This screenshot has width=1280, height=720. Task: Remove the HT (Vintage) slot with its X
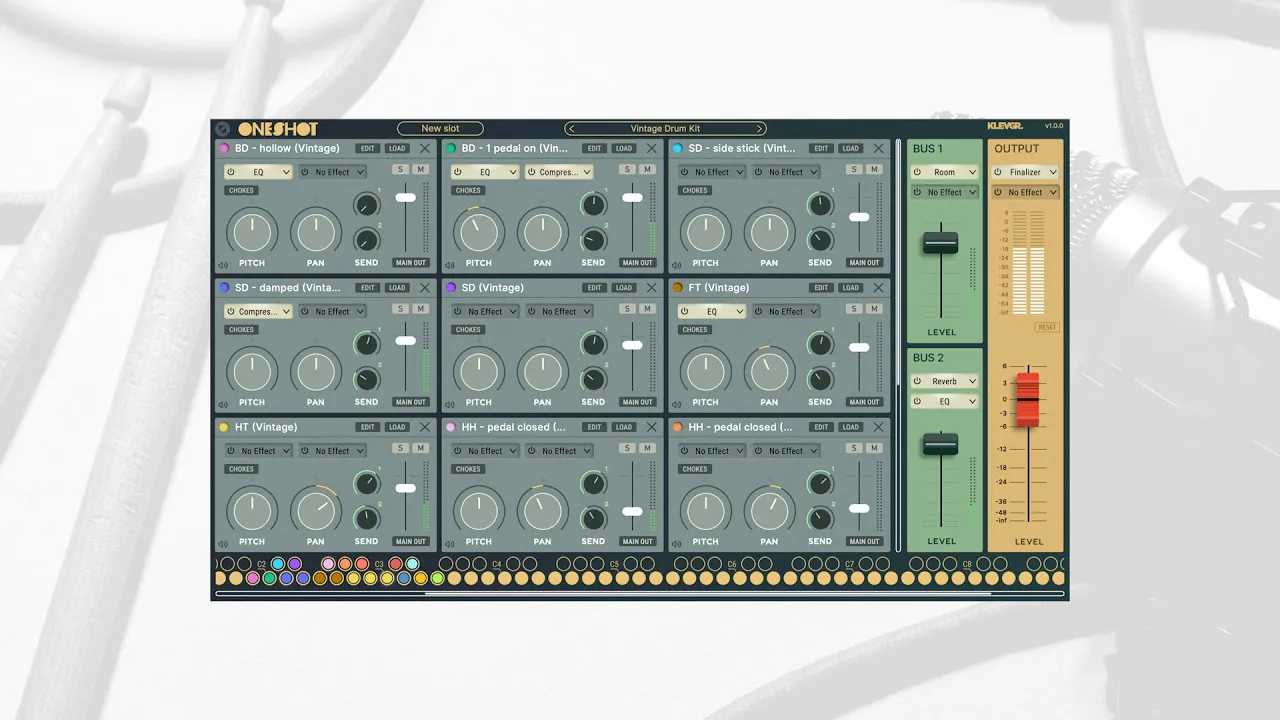(425, 427)
